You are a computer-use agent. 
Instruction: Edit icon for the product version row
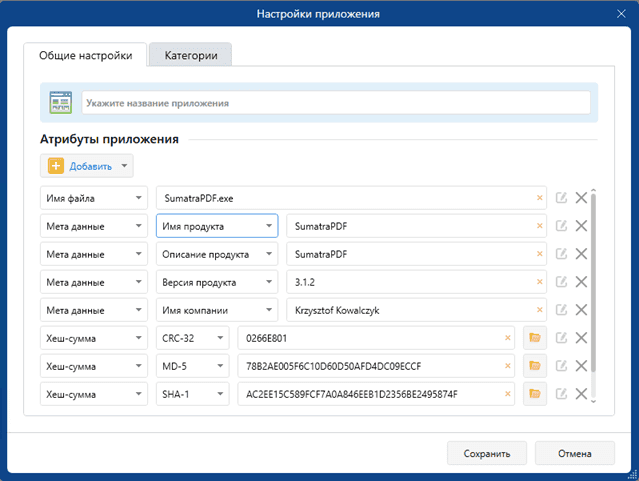[562, 282]
